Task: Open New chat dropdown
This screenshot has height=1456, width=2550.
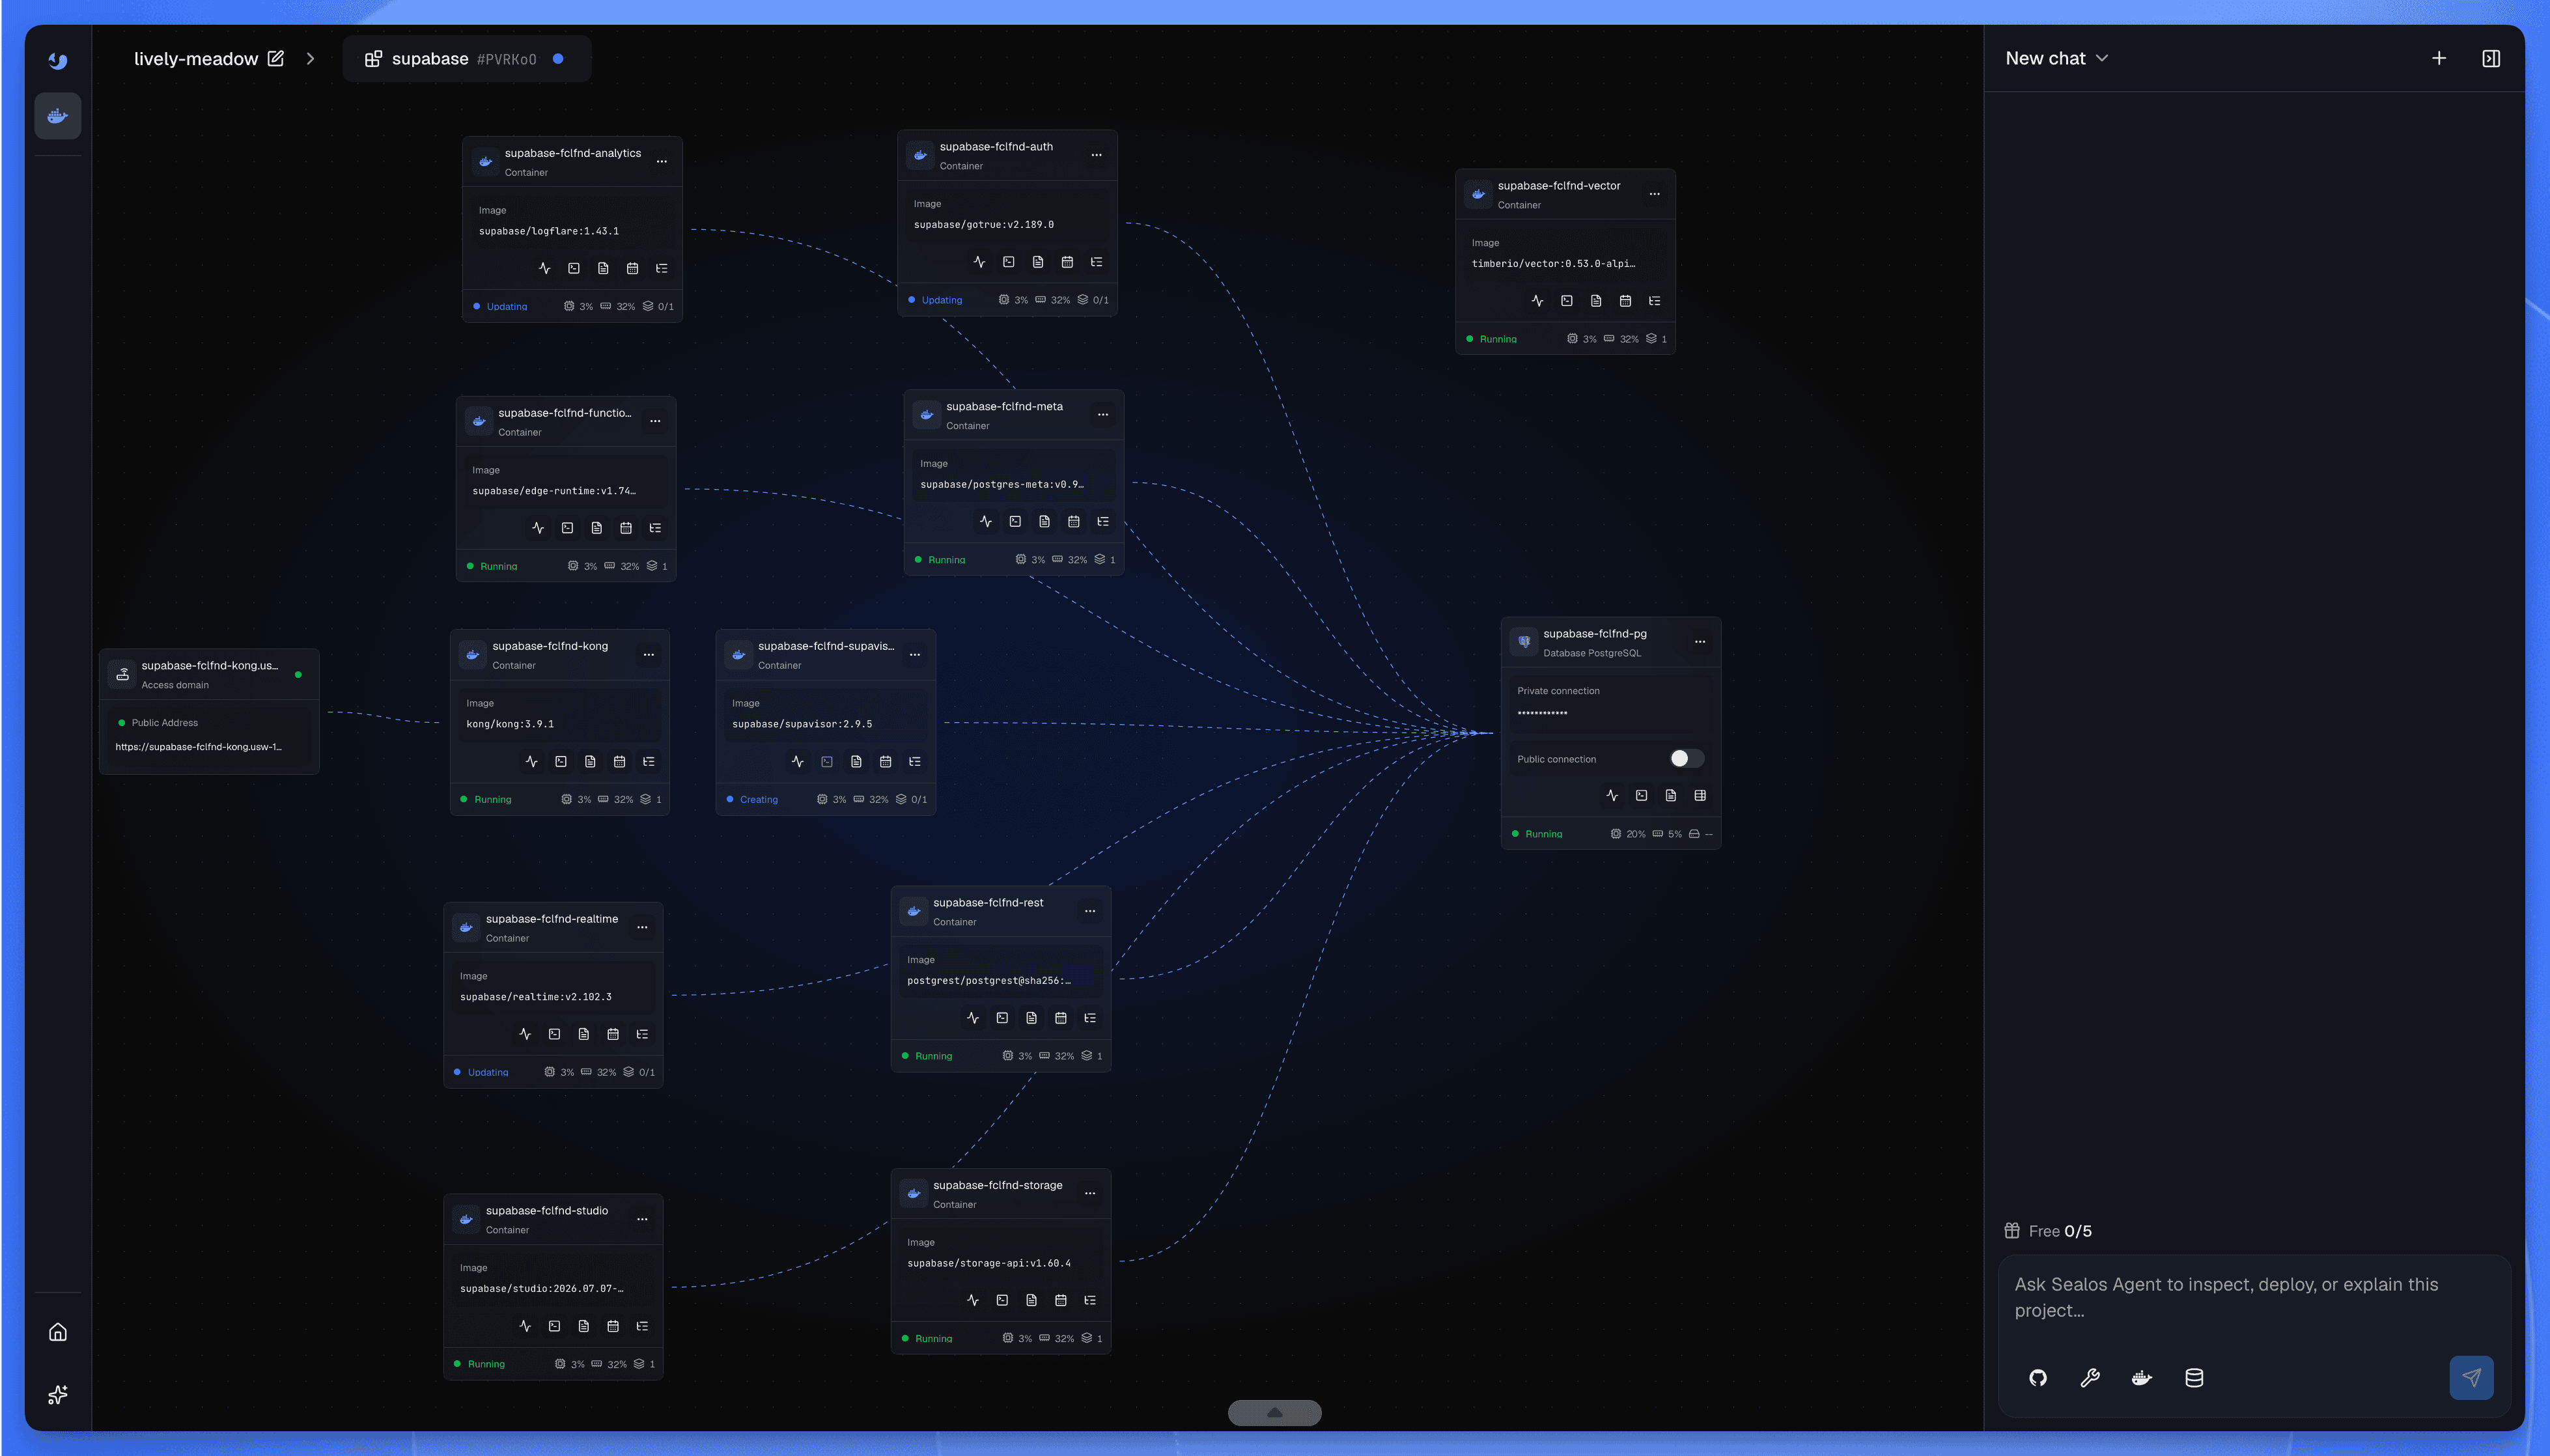Action: 2056,58
